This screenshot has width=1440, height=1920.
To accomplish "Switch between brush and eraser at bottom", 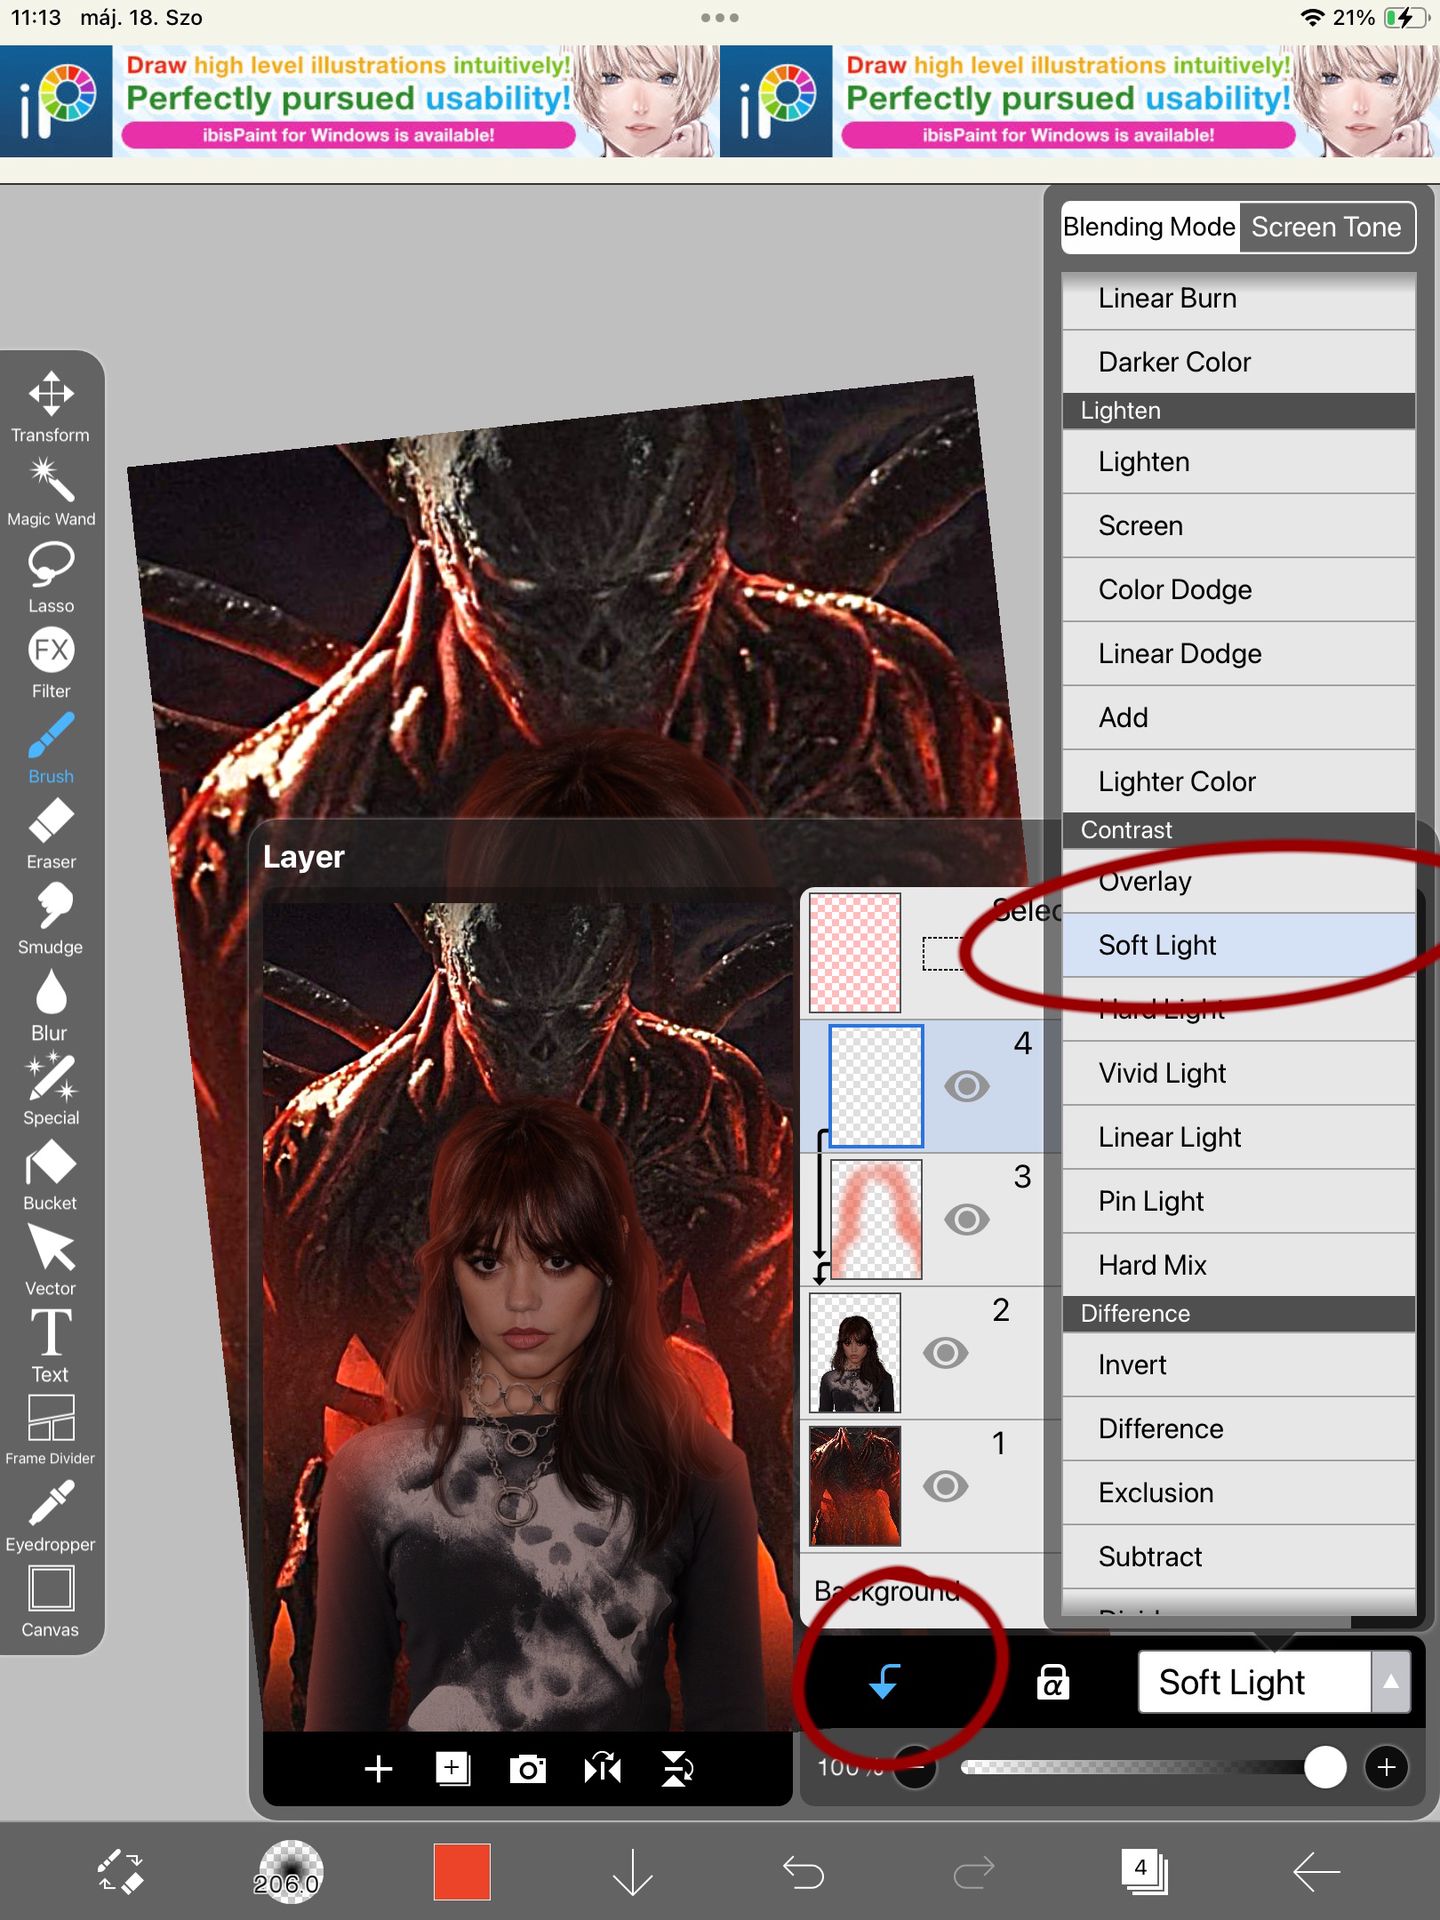I will (121, 1871).
